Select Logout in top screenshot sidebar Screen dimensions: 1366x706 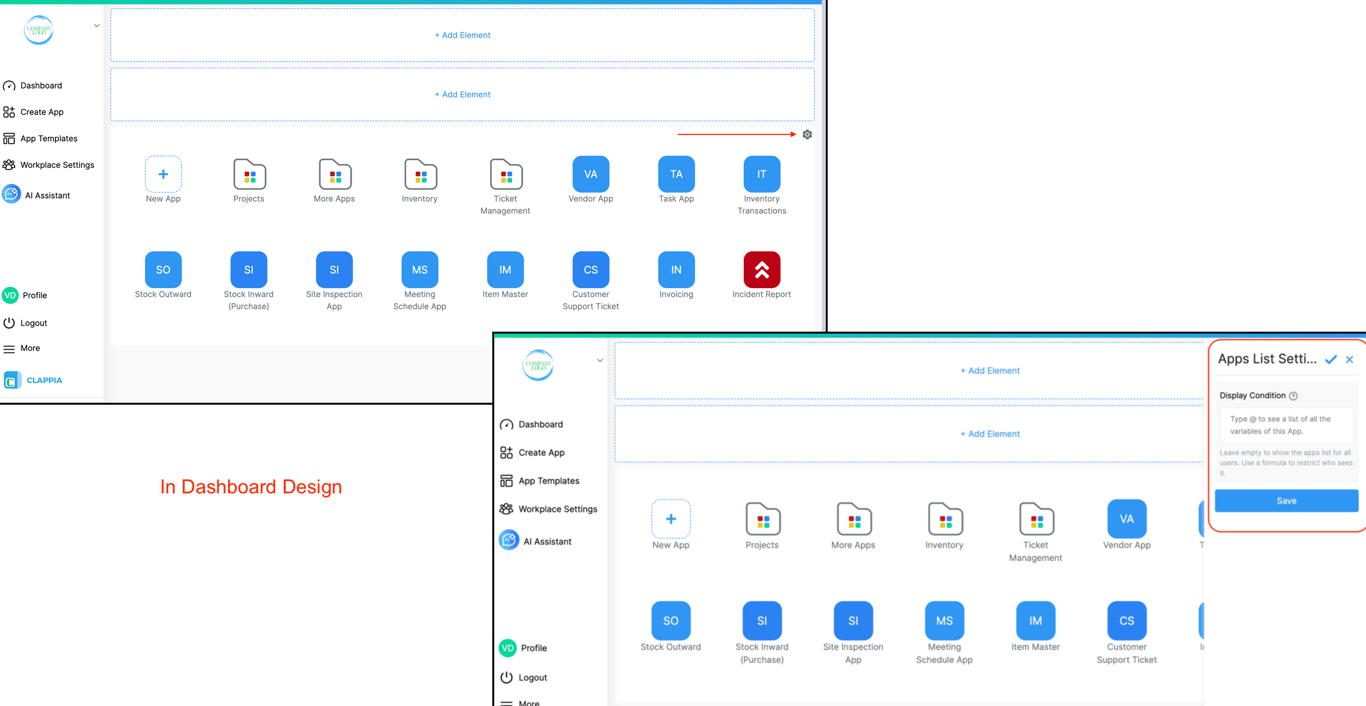click(25, 323)
